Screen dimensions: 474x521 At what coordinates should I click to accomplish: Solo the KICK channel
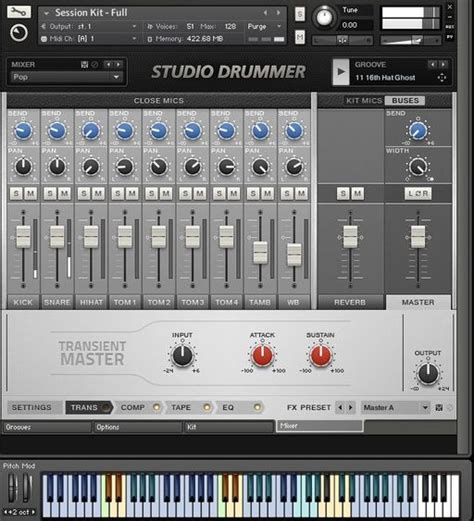(x=16, y=193)
